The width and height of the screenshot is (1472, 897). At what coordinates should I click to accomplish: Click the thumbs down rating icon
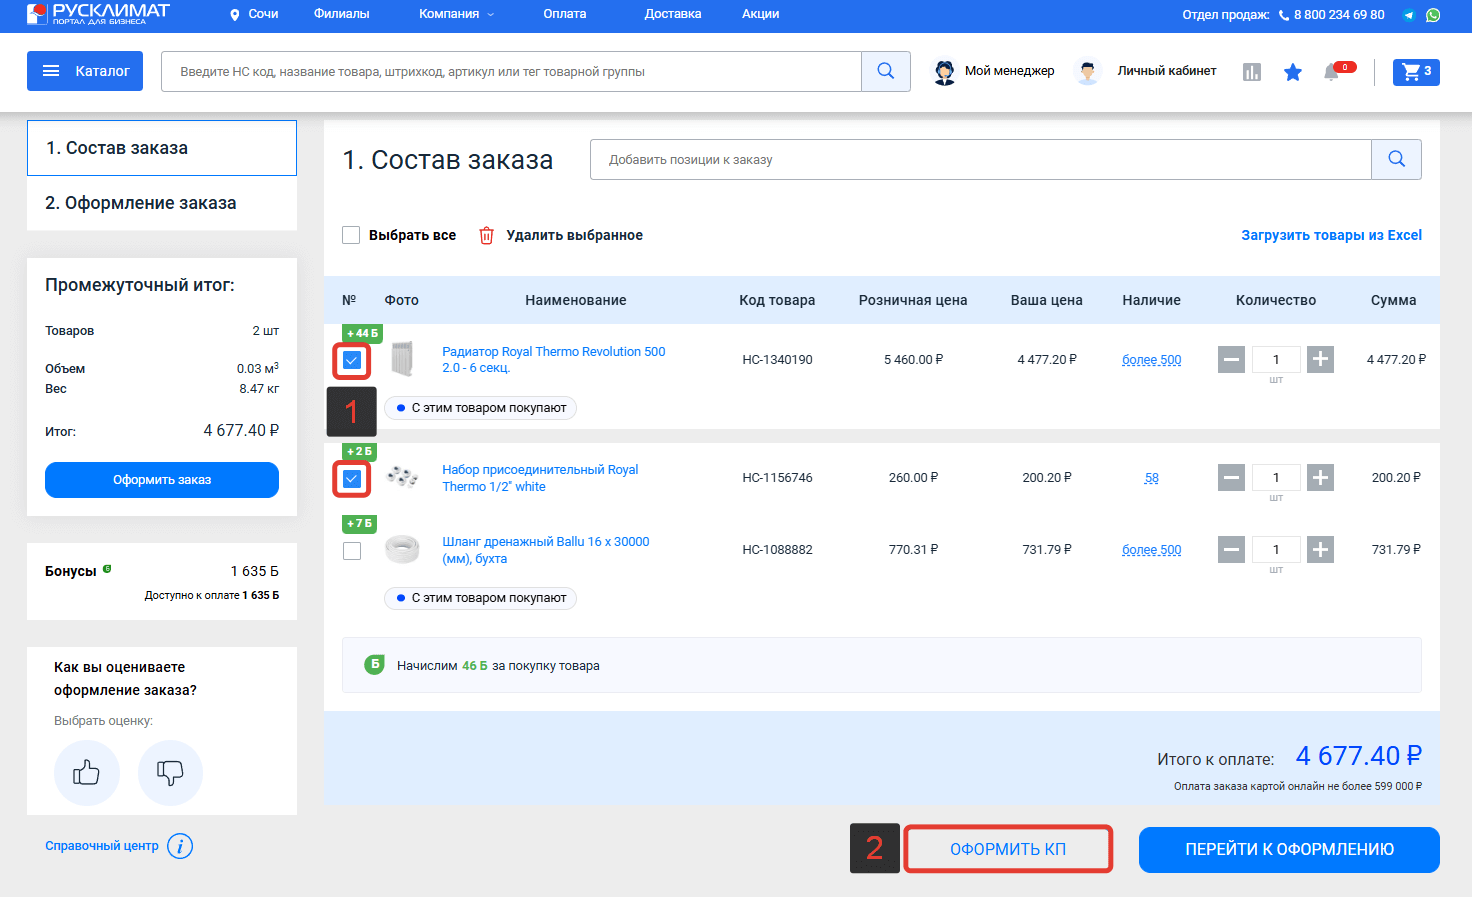pos(170,773)
